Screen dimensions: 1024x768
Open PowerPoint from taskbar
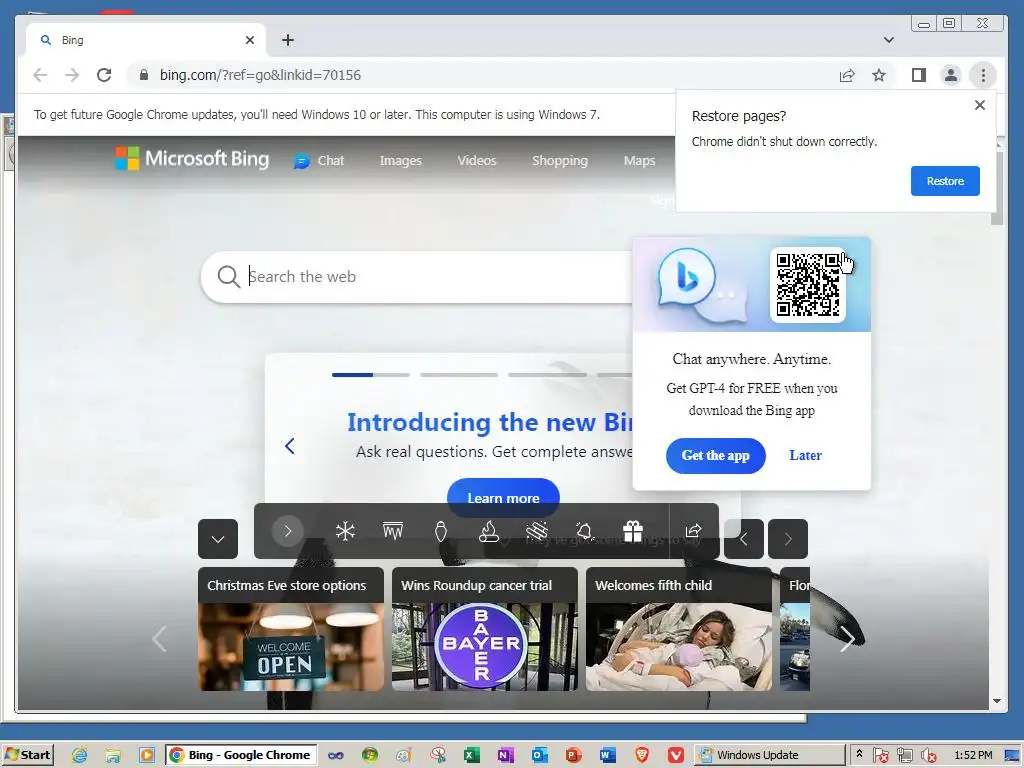[573, 755]
